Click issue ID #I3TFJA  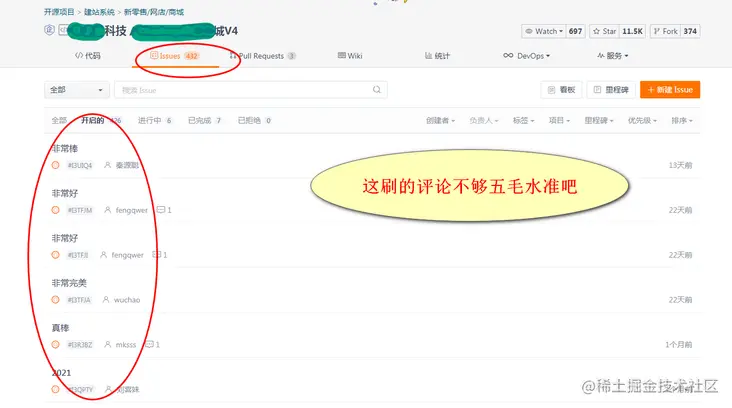tap(79, 300)
